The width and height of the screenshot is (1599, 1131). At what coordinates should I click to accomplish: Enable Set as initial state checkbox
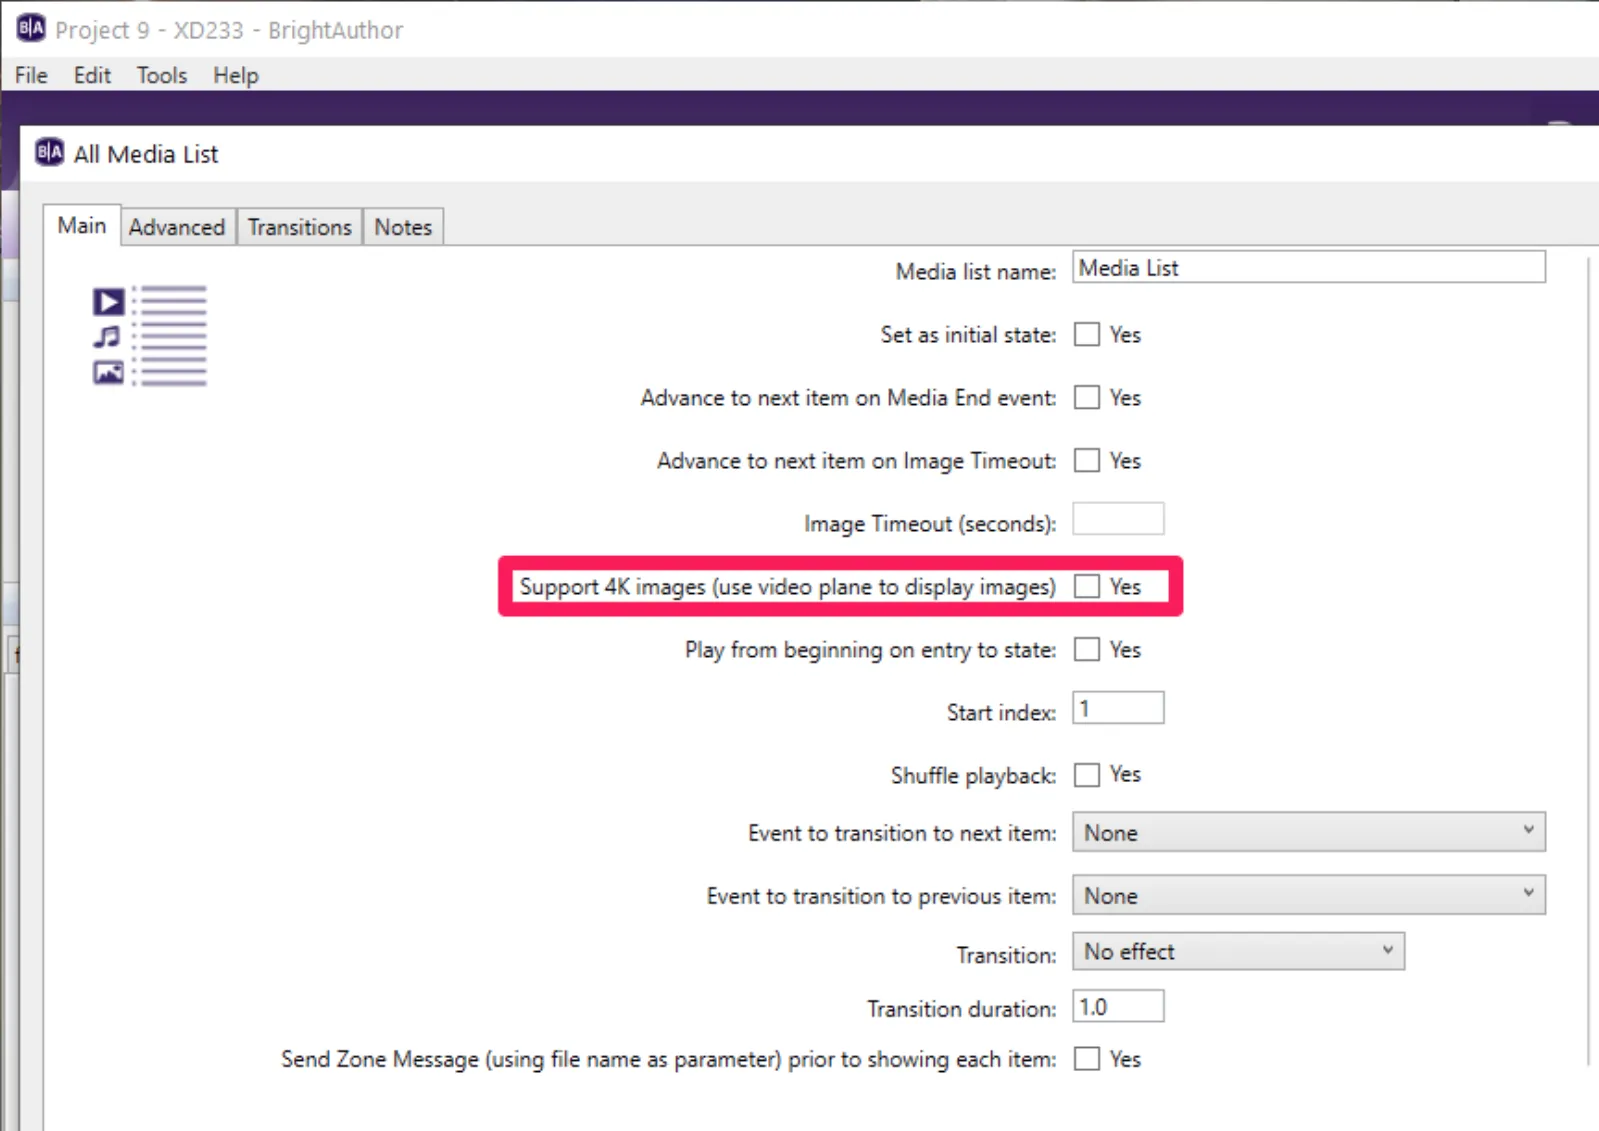tap(1087, 334)
